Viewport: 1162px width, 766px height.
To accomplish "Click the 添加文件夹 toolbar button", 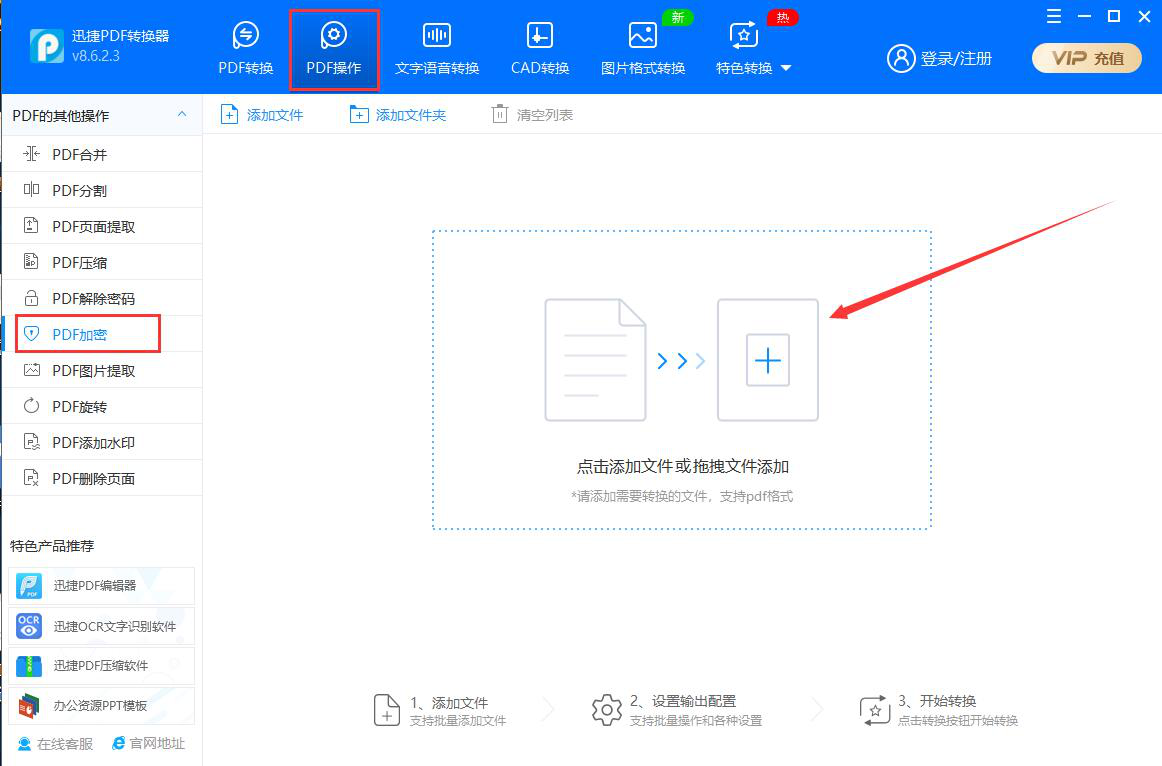I will [x=398, y=115].
